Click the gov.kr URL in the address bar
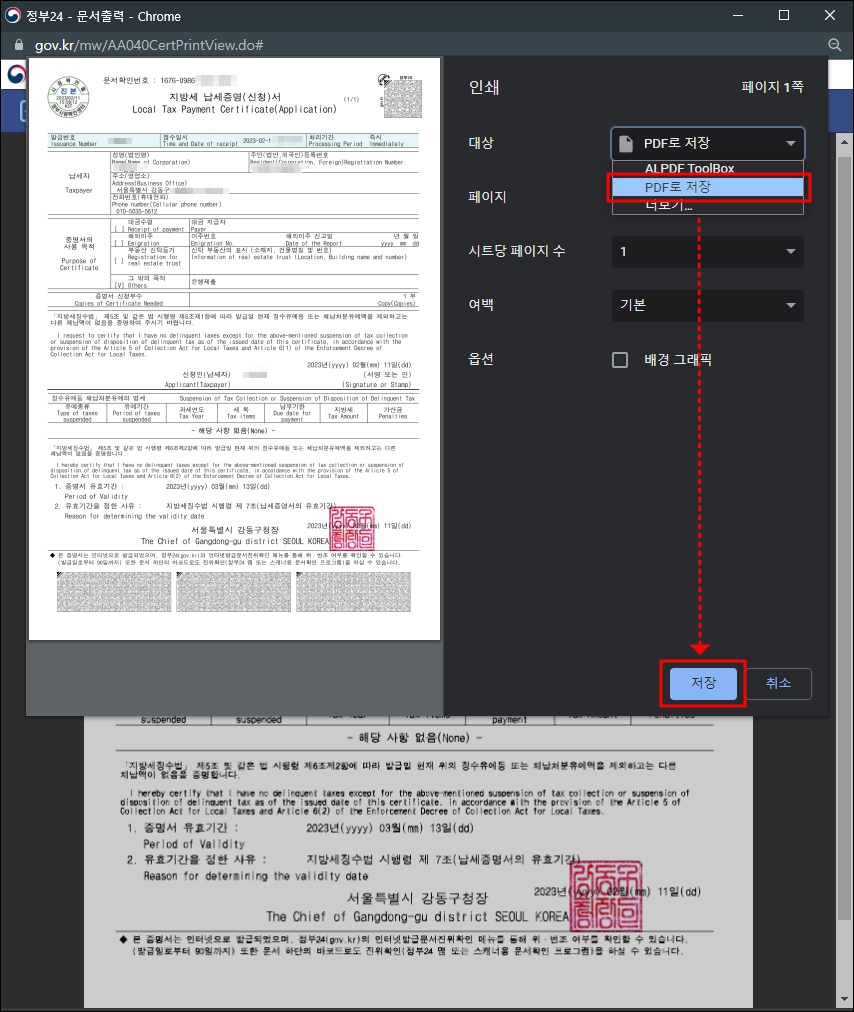 pyautogui.click(x=140, y=45)
